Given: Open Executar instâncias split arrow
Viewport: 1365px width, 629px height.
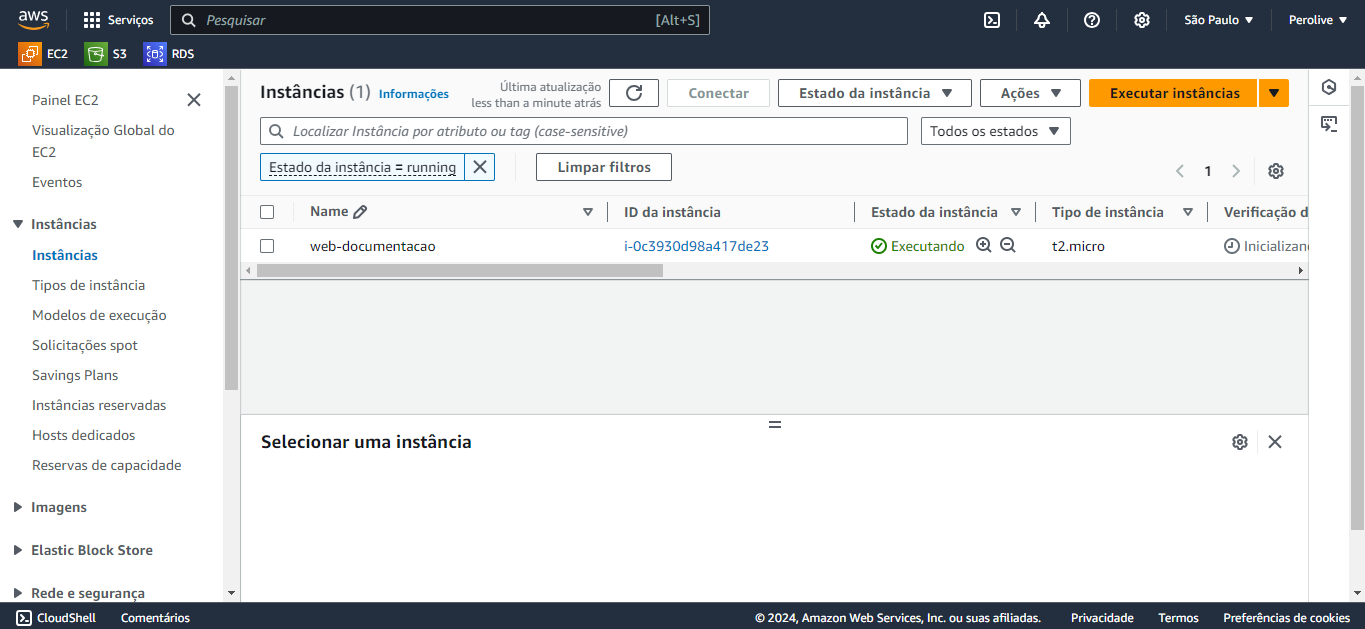Looking at the screenshot, I should 1274,93.
